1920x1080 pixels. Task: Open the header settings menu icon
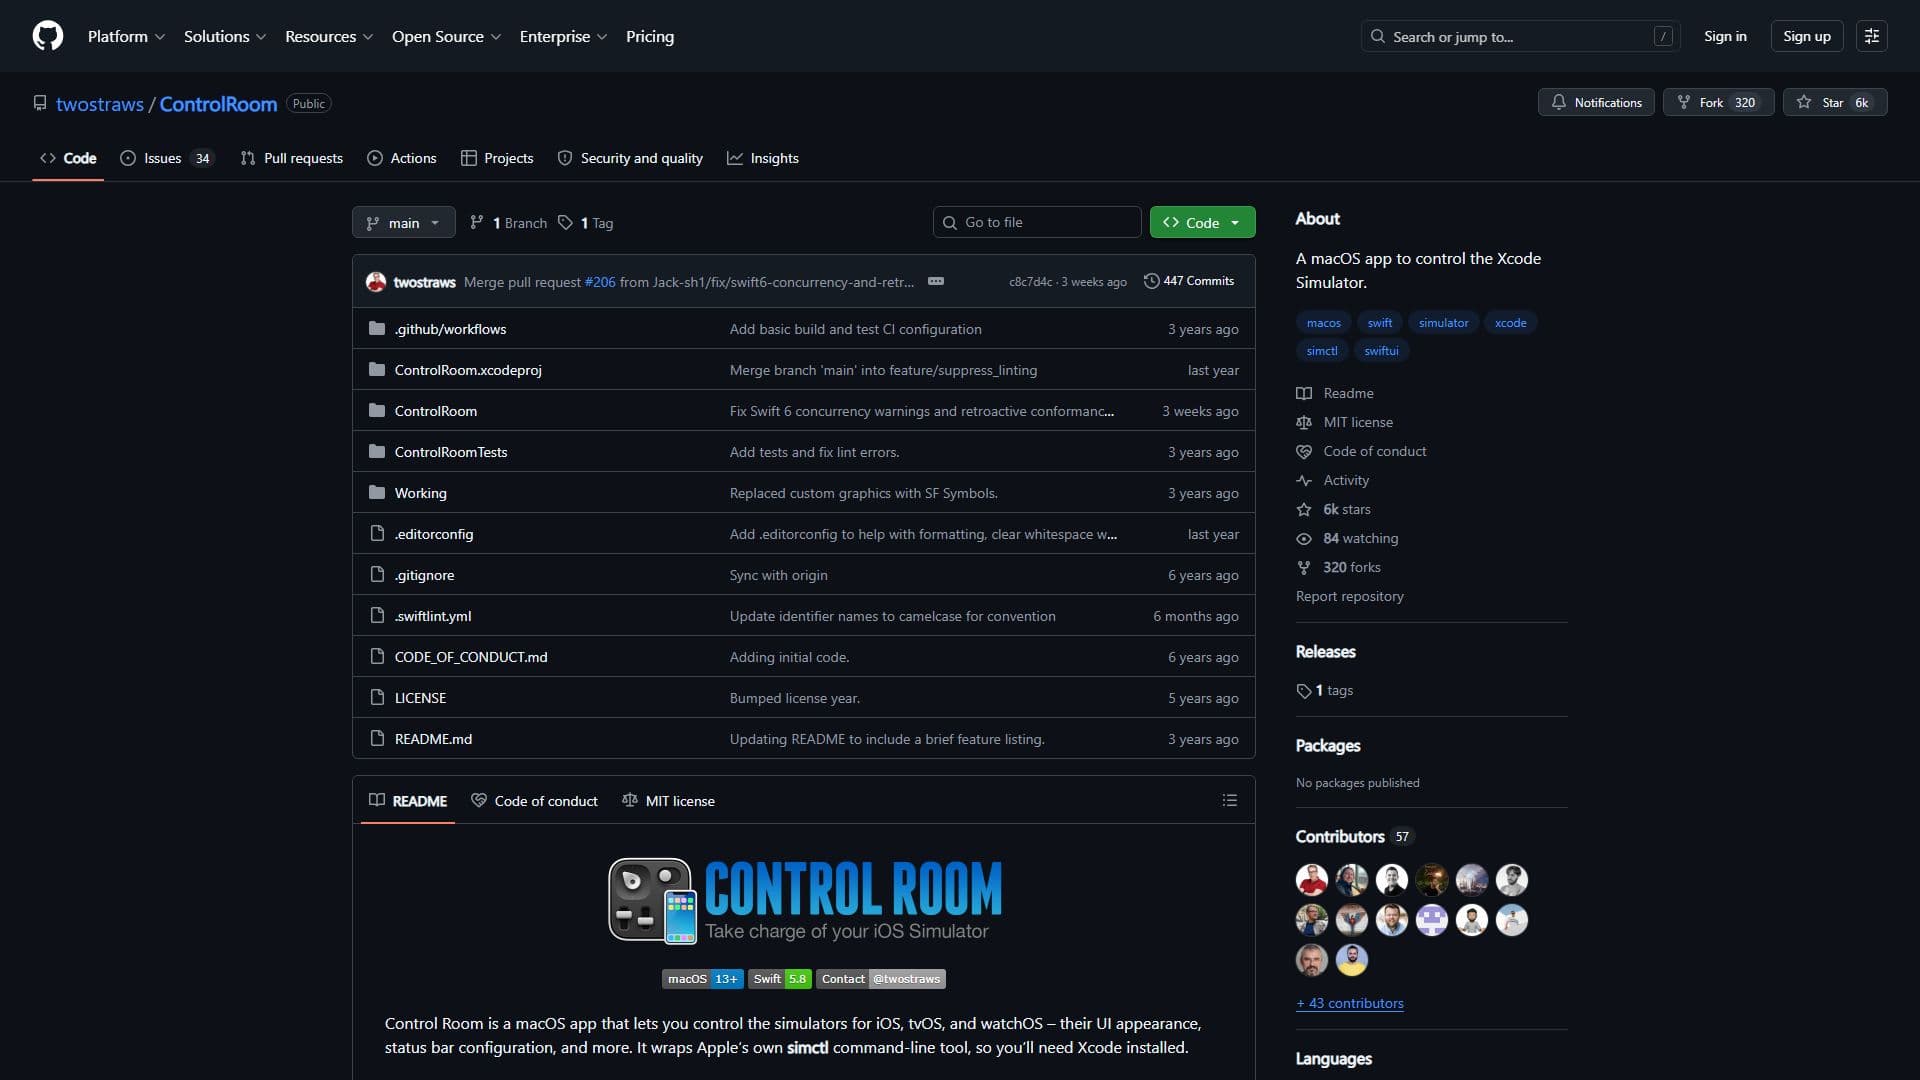[x=1871, y=36]
